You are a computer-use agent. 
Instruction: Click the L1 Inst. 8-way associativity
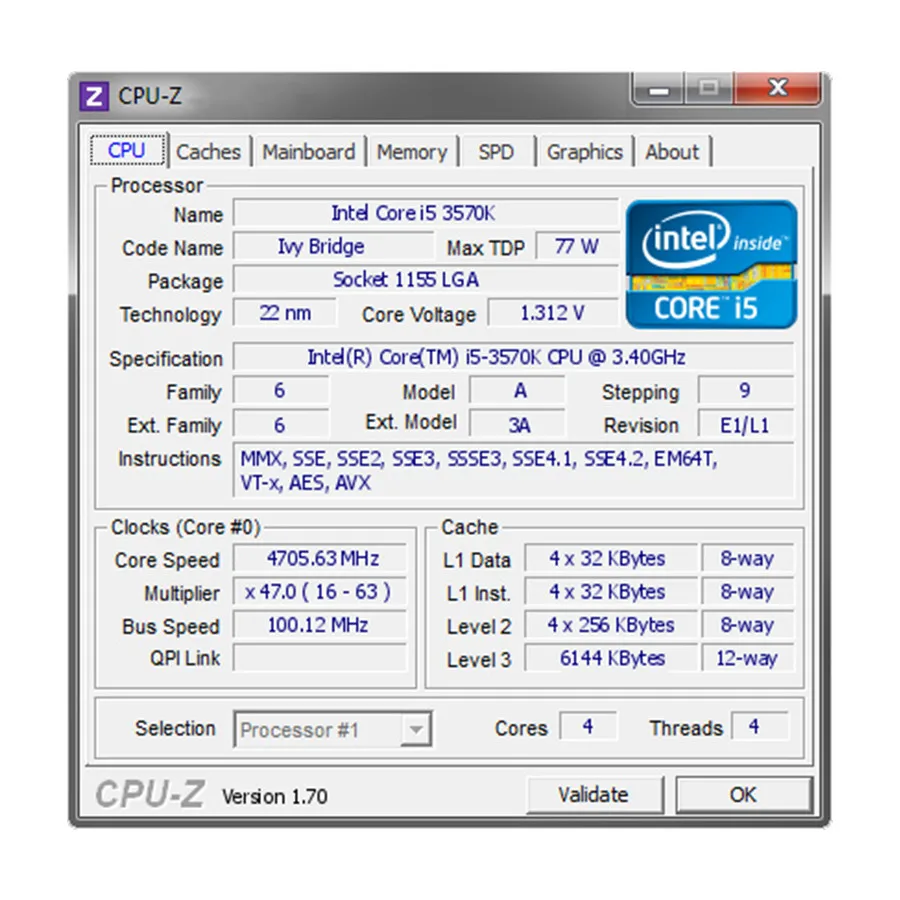tap(747, 592)
